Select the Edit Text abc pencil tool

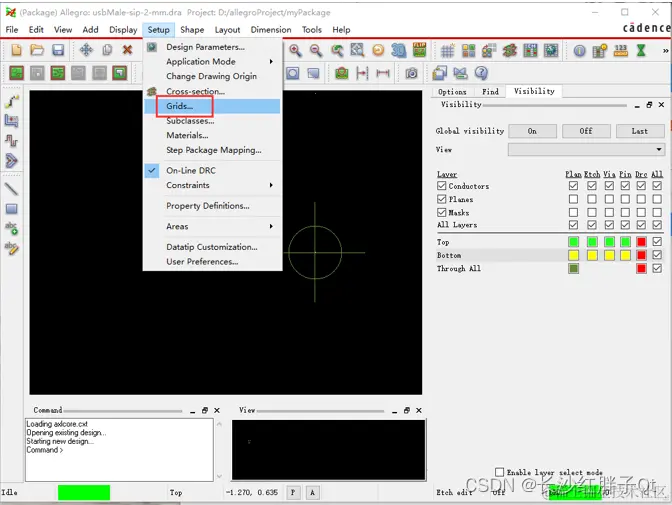[x=12, y=248]
